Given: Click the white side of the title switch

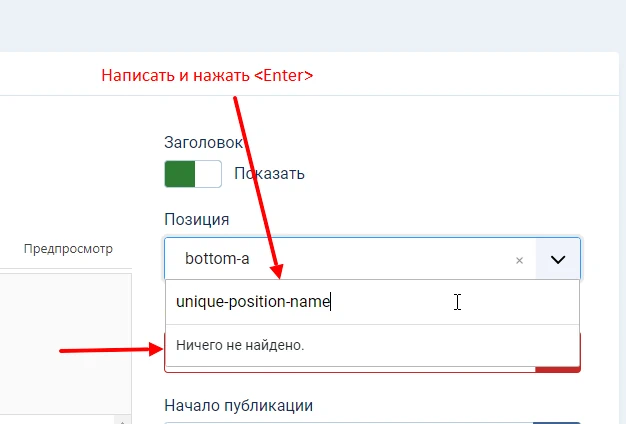Looking at the screenshot, I should tap(208, 173).
